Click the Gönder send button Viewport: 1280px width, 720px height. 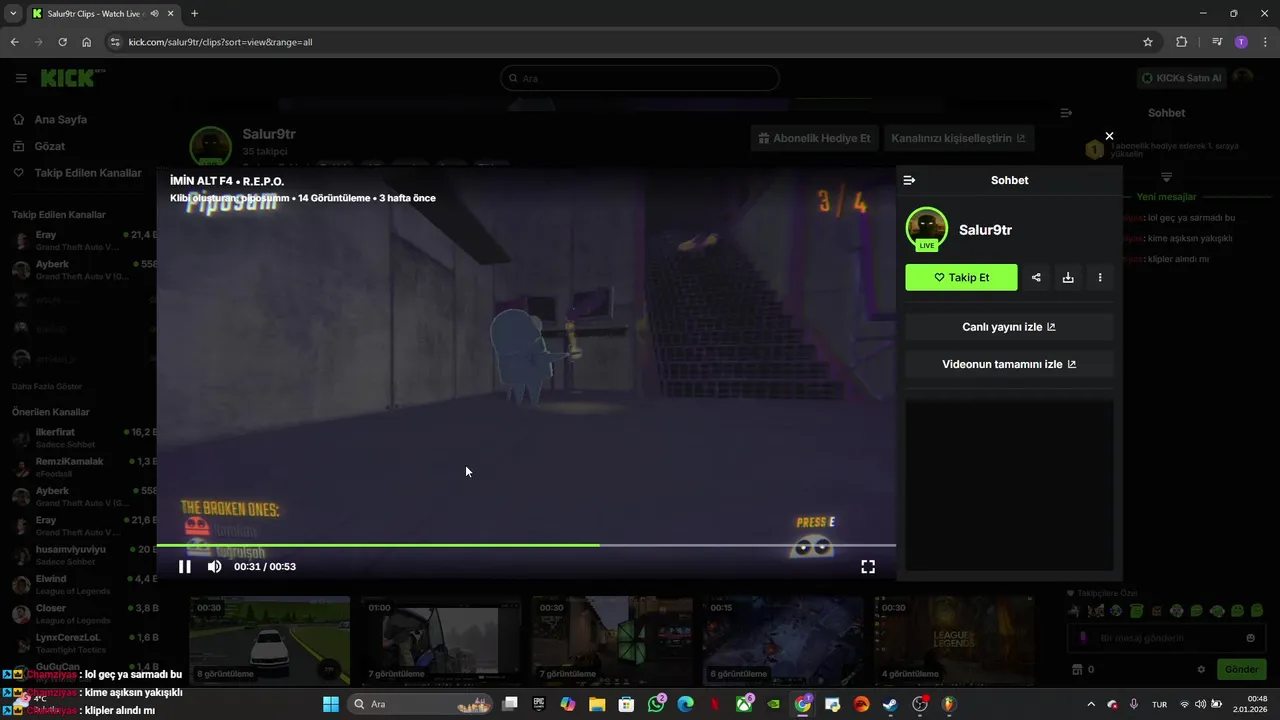coord(1241,669)
